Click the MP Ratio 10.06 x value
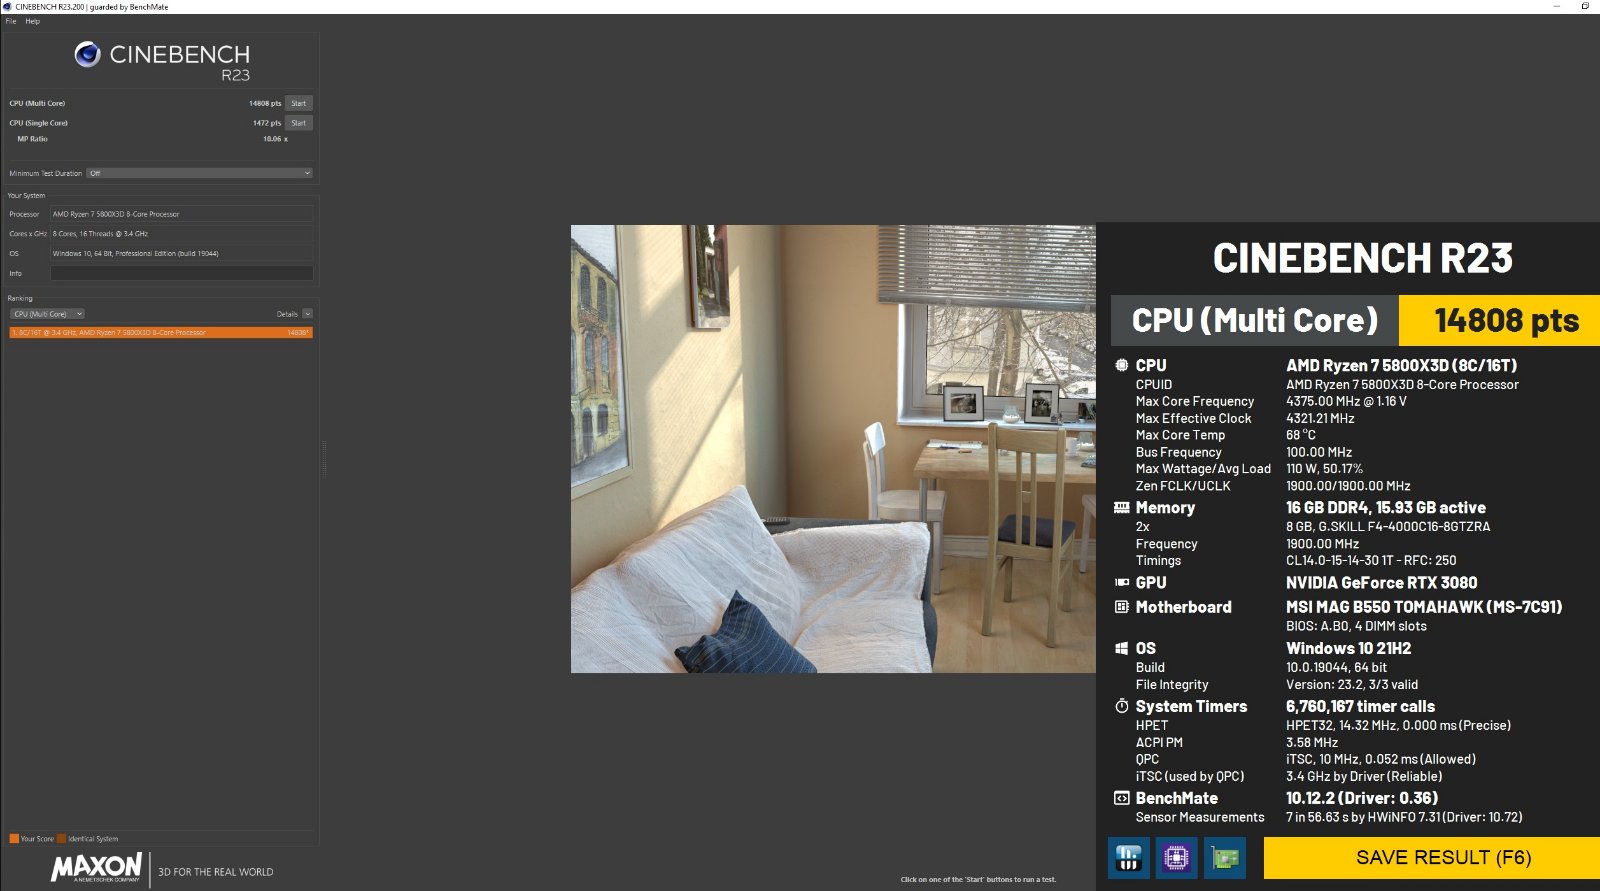Screen dimensions: 1600x891 [275, 139]
